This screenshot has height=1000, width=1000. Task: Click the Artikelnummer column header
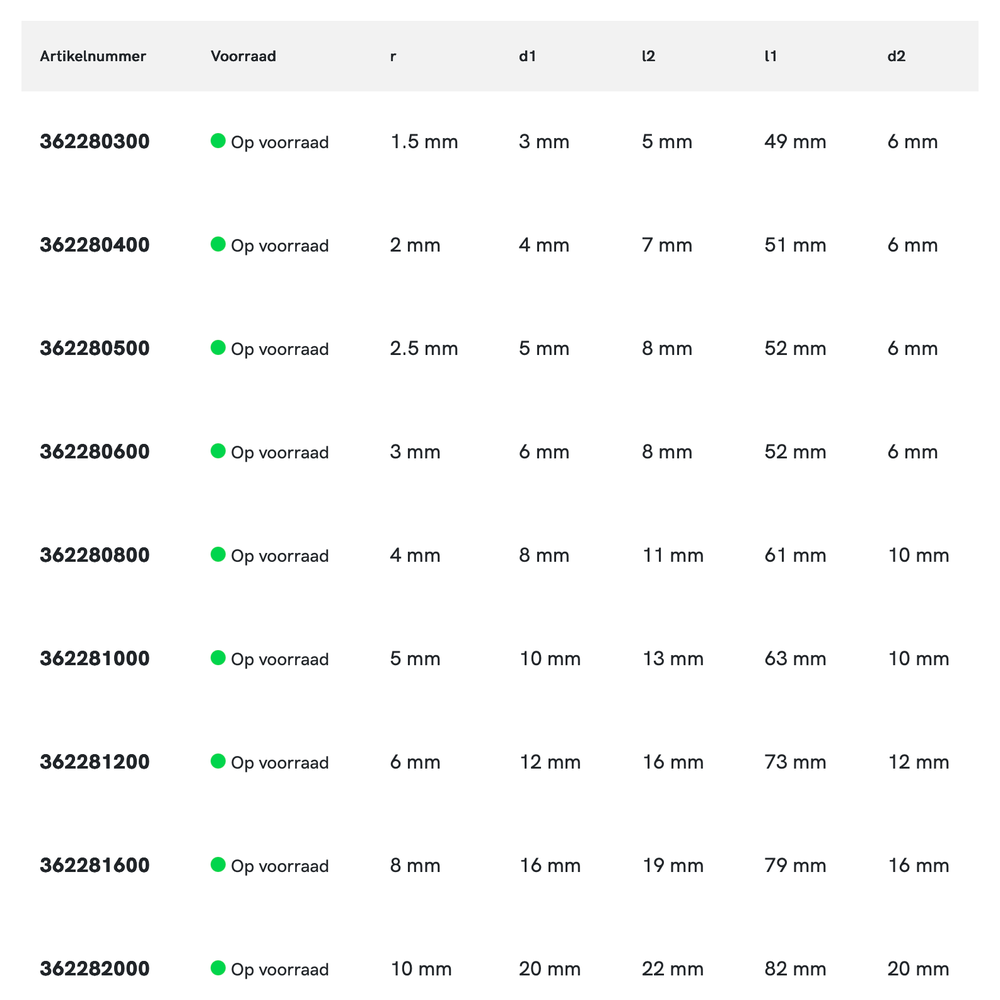(93, 56)
